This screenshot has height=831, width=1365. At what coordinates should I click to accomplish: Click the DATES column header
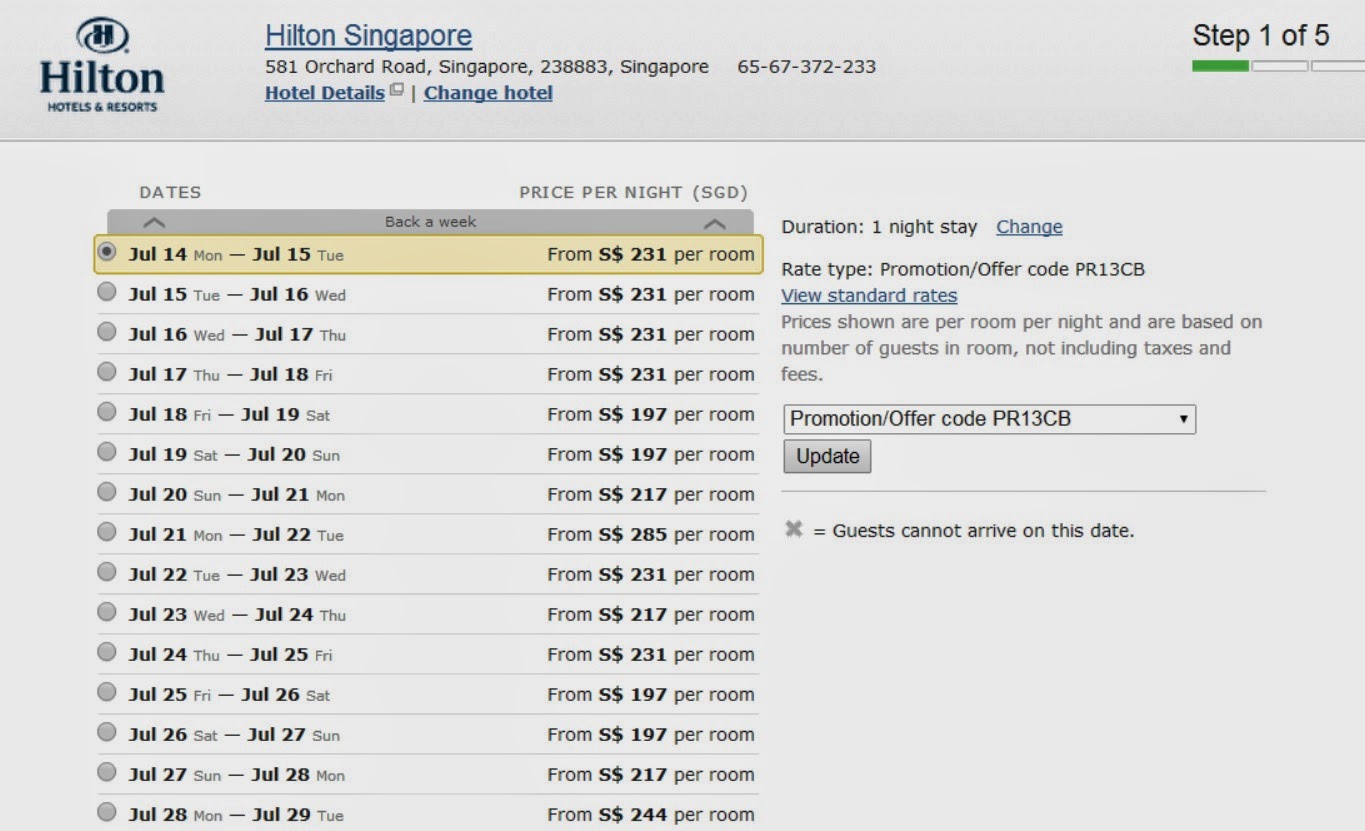pos(170,192)
